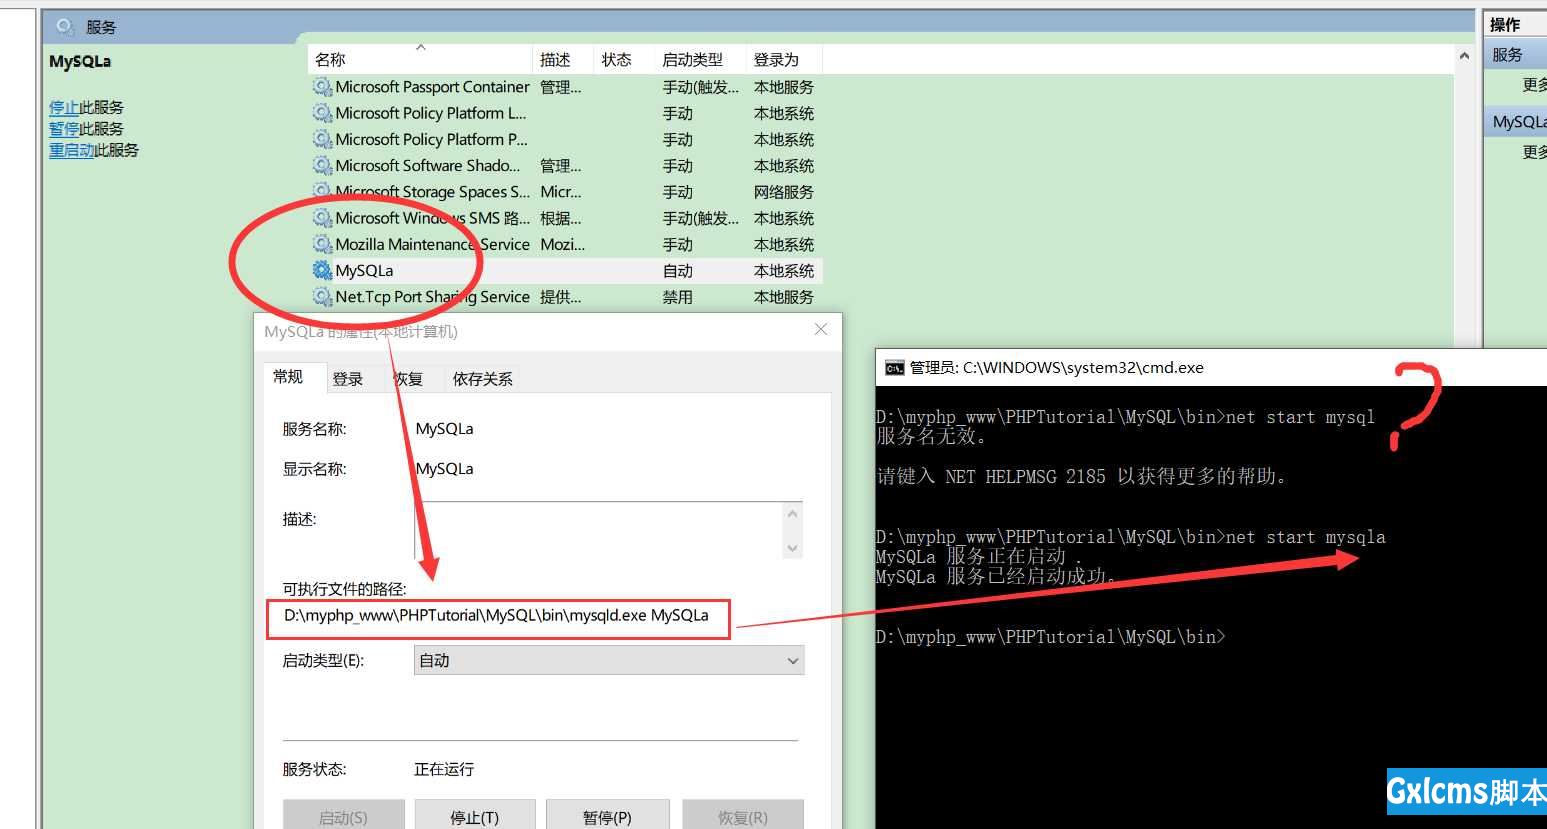Click the Microsoft Windows SMS service gear icon
The image size is (1547, 829).
[x=322, y=217]
